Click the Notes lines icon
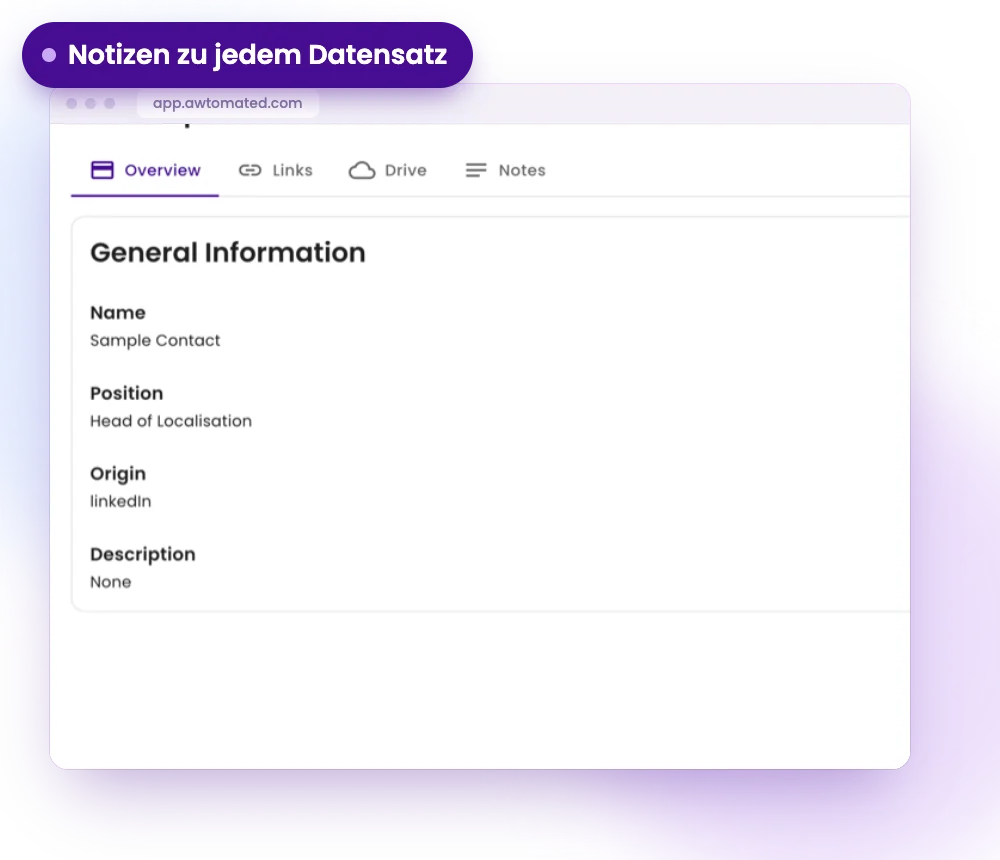1000x860 pixels. click(476, 170)
